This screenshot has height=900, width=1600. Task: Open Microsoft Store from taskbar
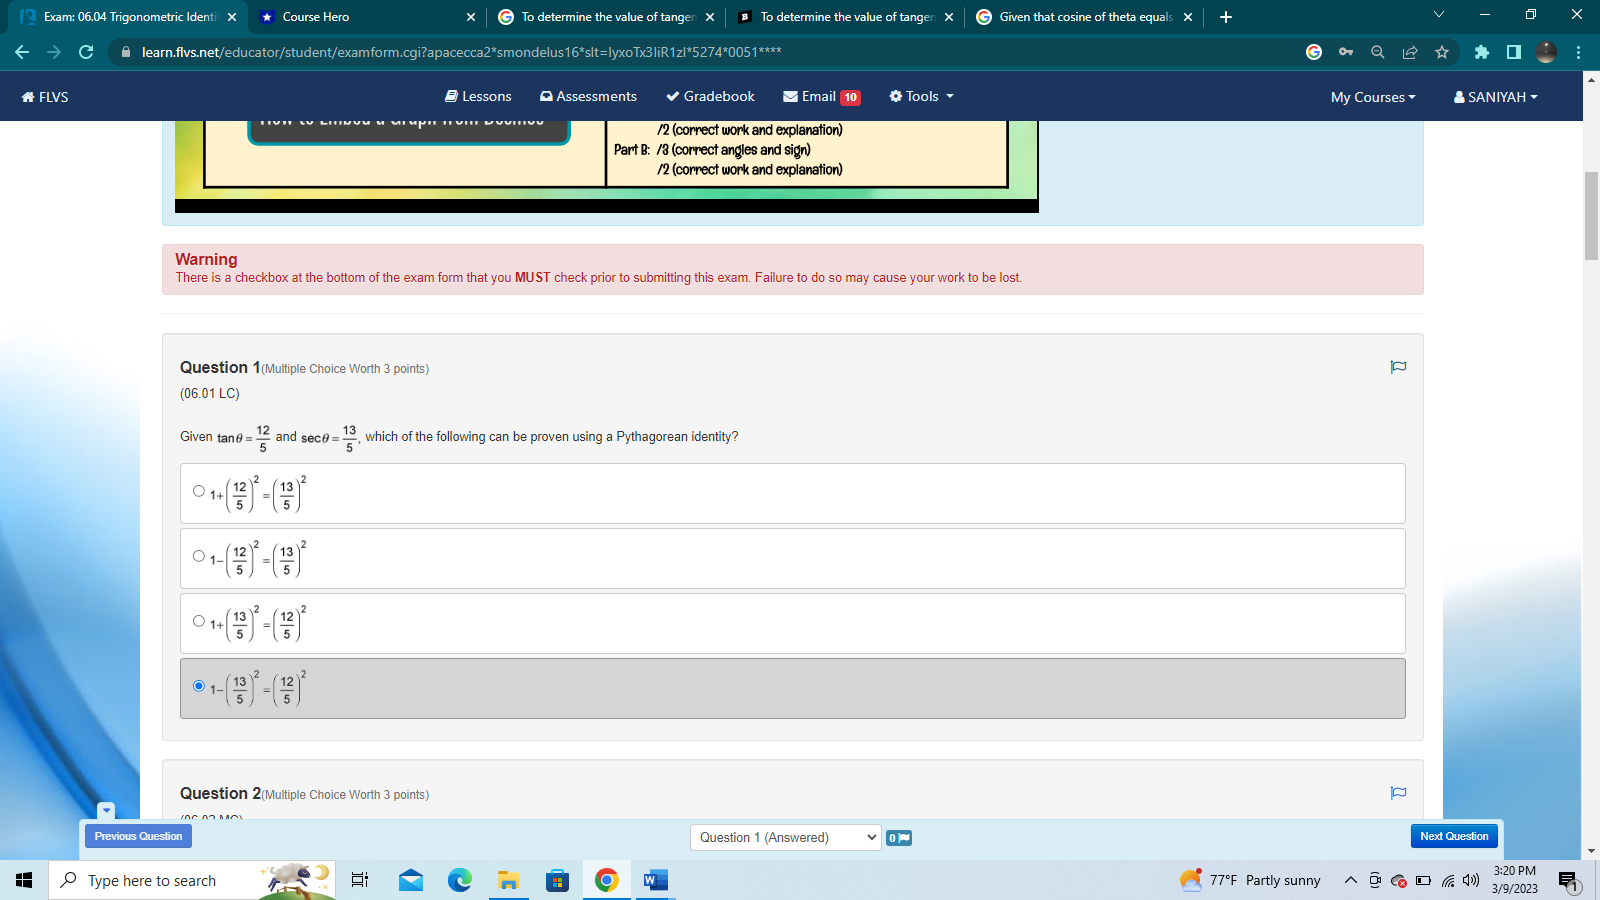(558, 880)
